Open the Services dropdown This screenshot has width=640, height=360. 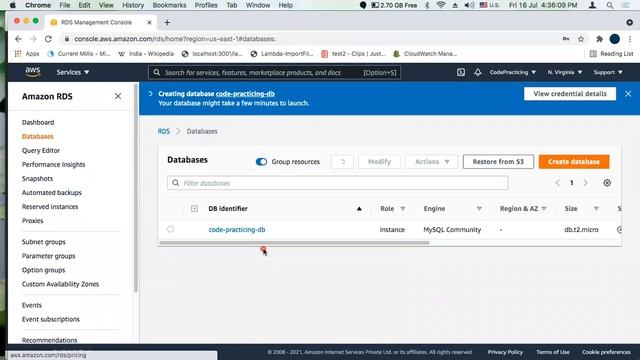point(73,72)
